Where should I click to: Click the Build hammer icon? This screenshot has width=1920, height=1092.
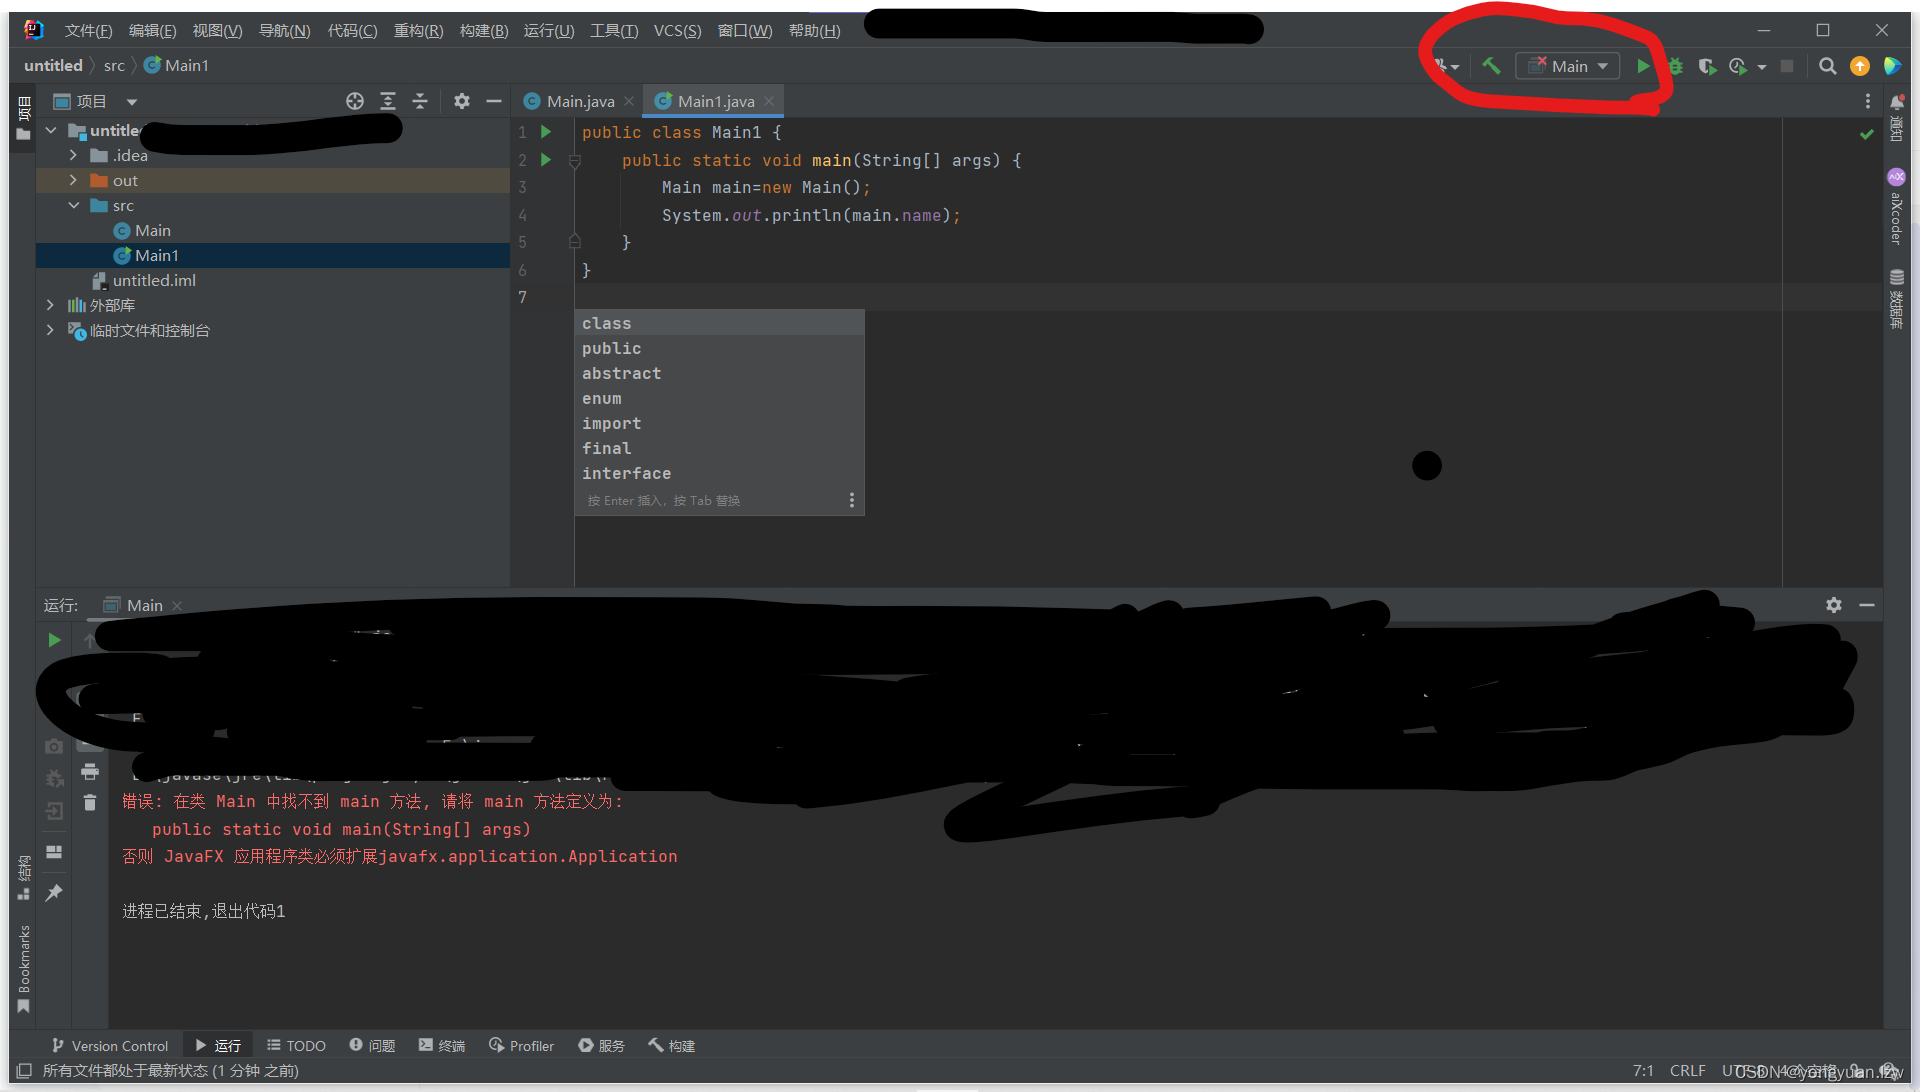tap(1491, 66)
